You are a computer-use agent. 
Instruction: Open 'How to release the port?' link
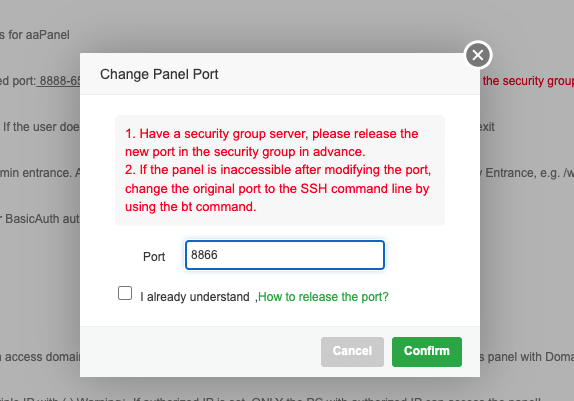323,297
